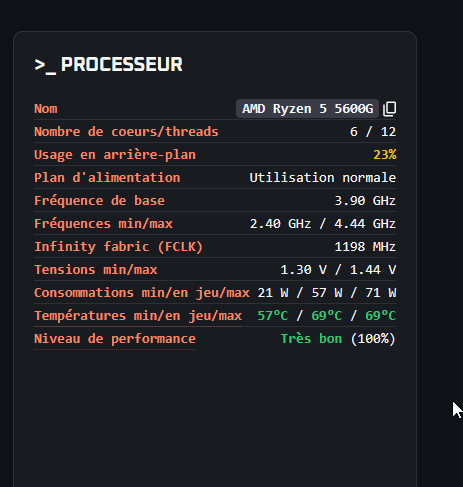Select the 6 / 12 cores value
The height and width of the screenshot is (487, 463).
(x=373, y=132)
